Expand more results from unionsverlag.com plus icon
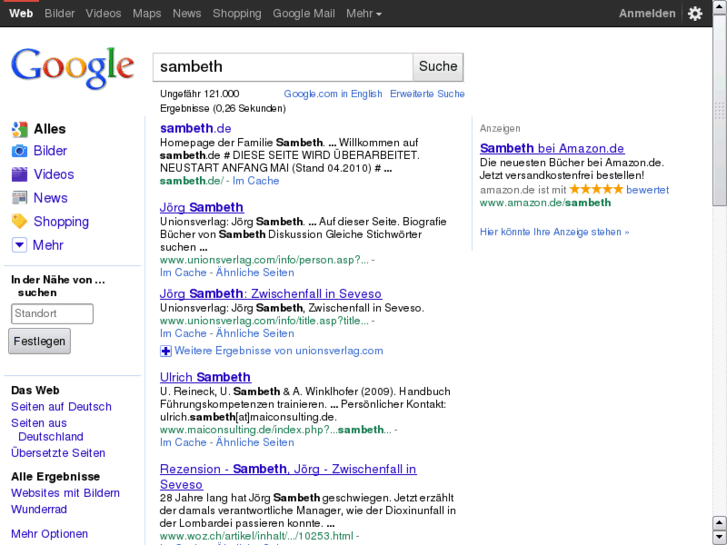Screen dimensions: 727x545 coord(166,351)
